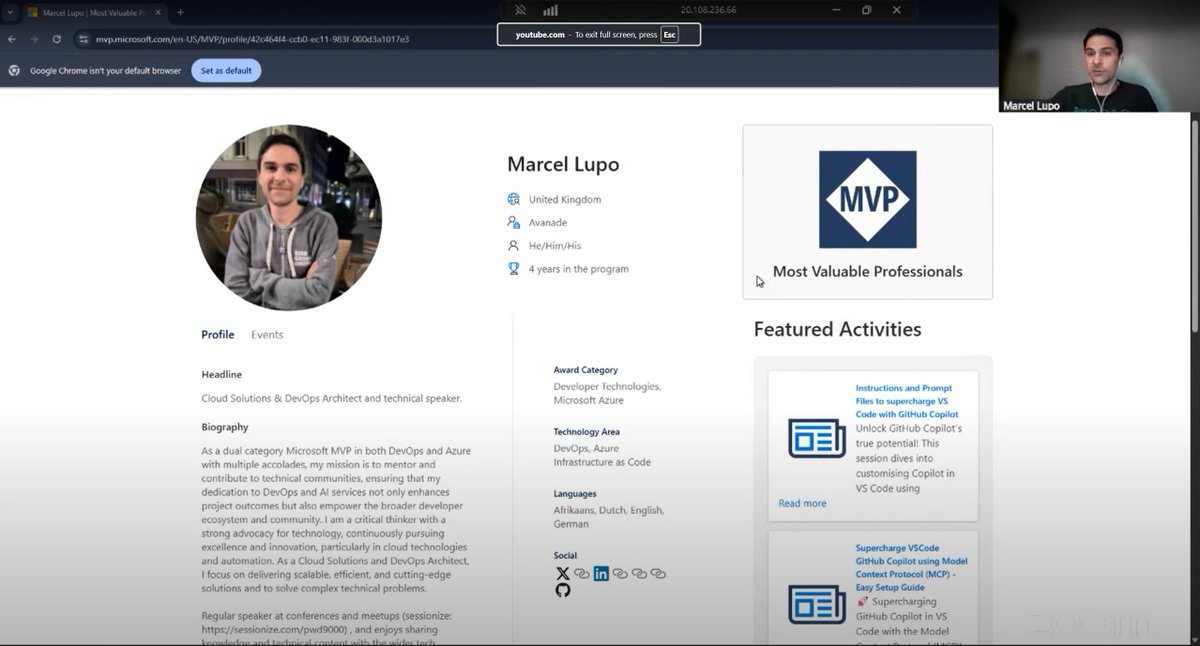Click the Marcel Lupo webcam video thumbnail
The image size is (1200, 646).
pos(1099,56)
